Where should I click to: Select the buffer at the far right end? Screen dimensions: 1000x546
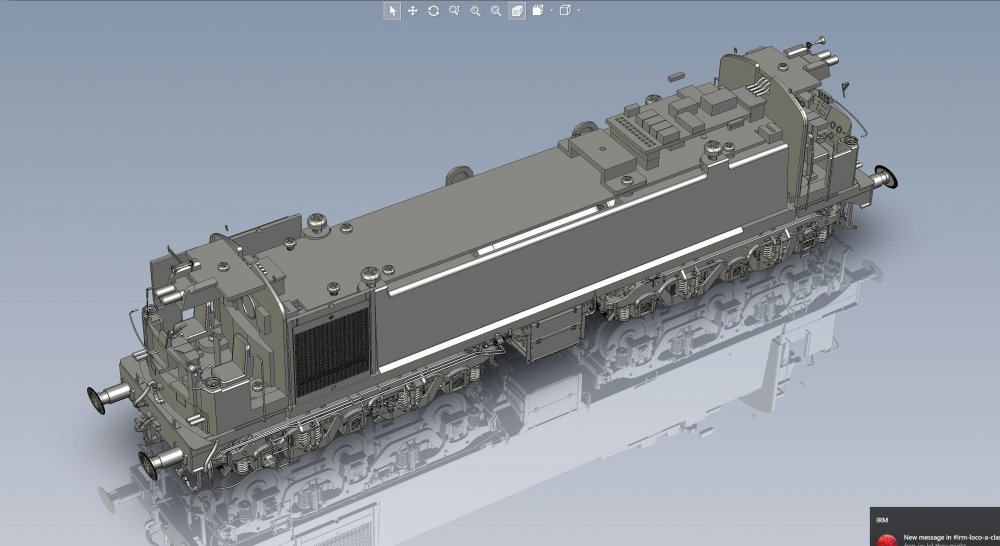pyautogui.click(x=886, y=178)
